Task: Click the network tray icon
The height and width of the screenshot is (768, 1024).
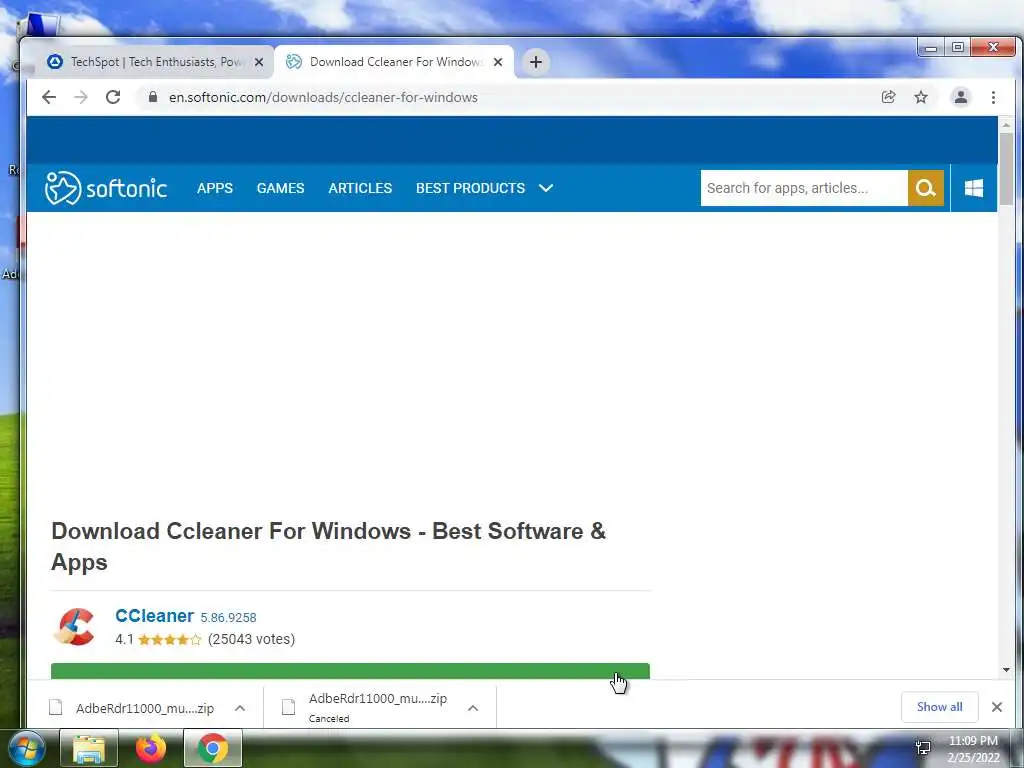Action: coord(923,748)
